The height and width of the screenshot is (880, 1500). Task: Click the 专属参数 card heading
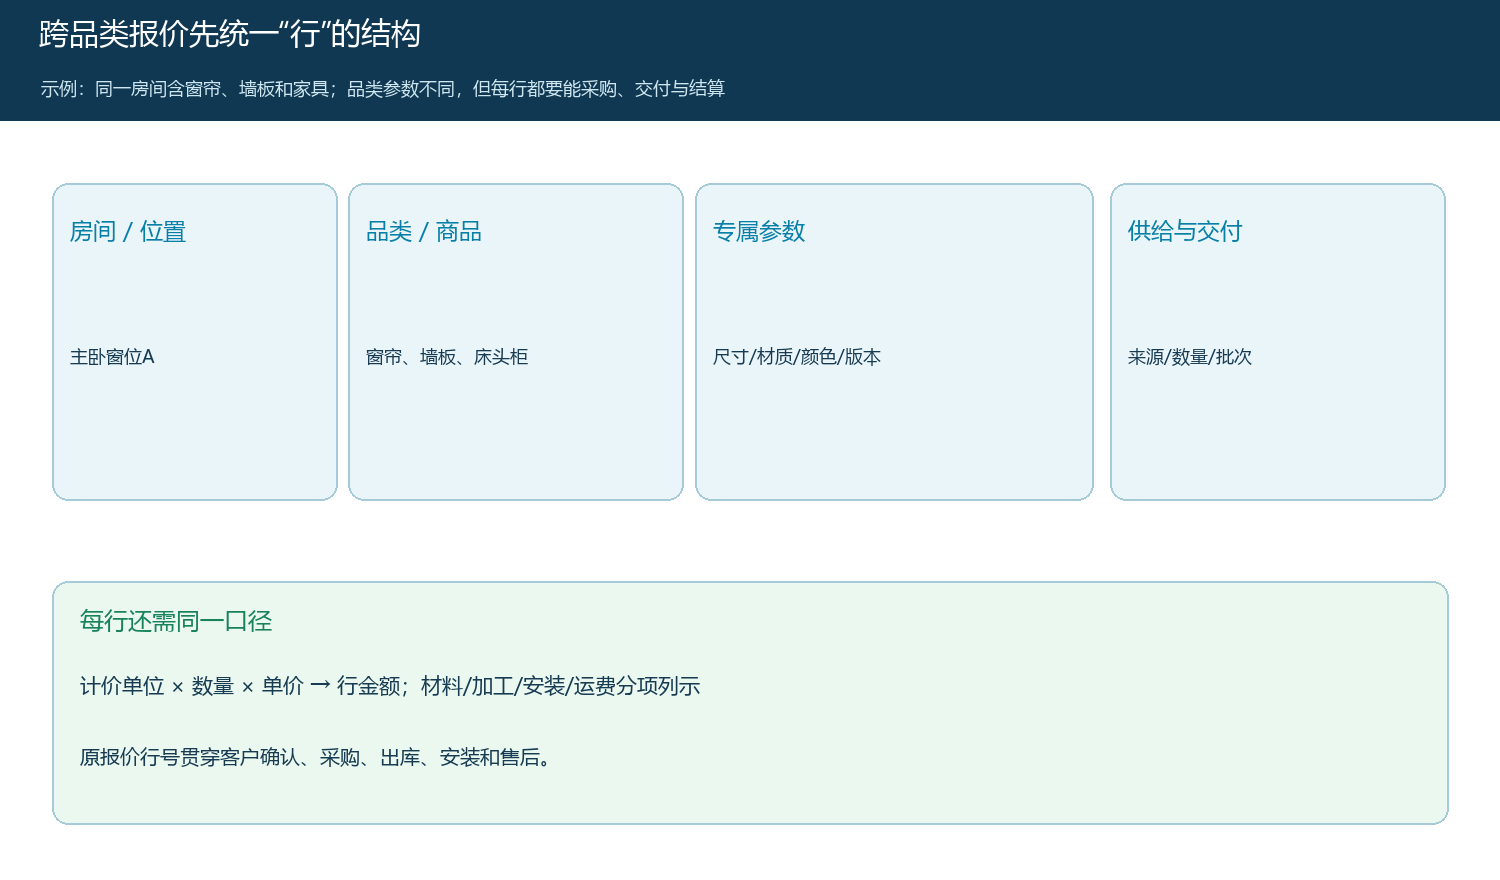pyautogui.click(x=759, y=232)
